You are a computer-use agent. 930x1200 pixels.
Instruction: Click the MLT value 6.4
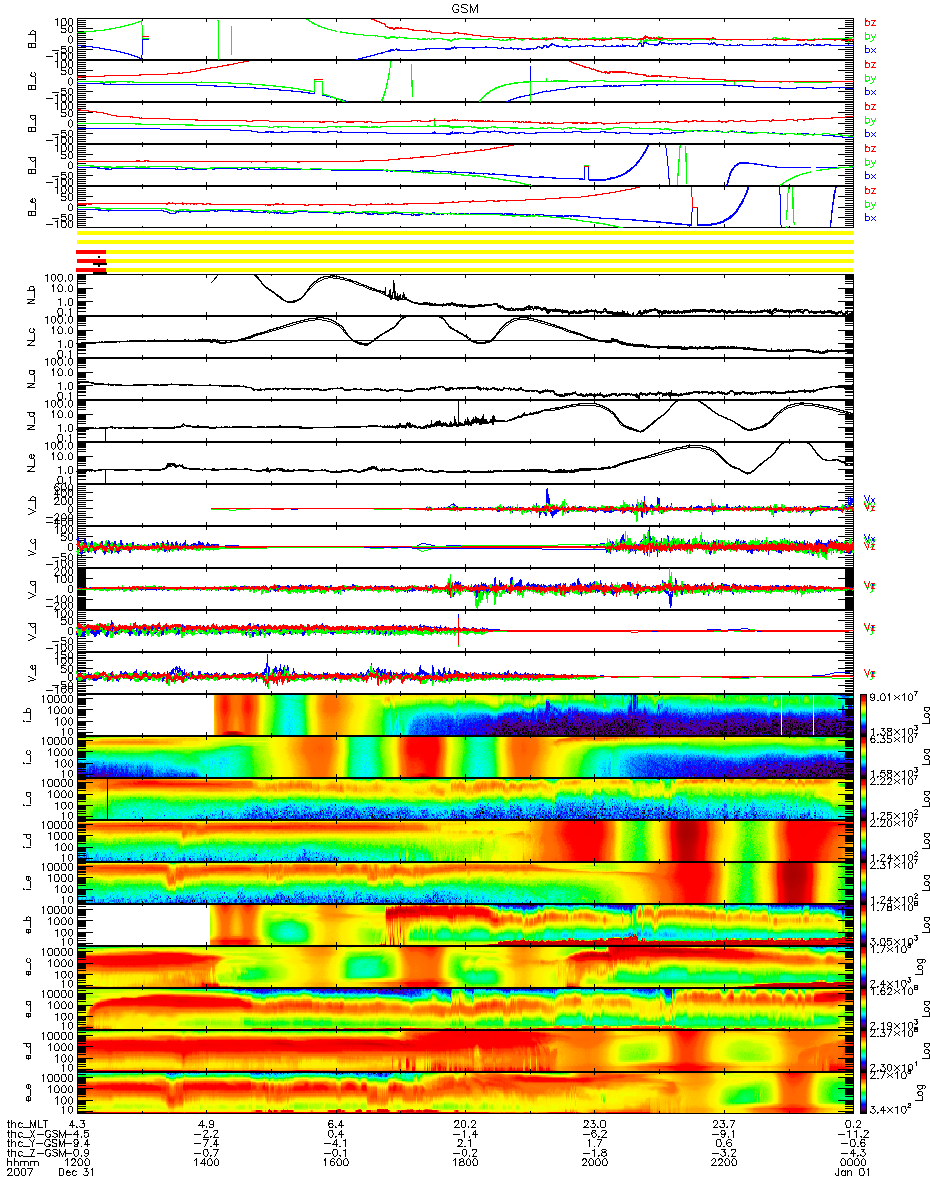click(x=336, y=1125)
